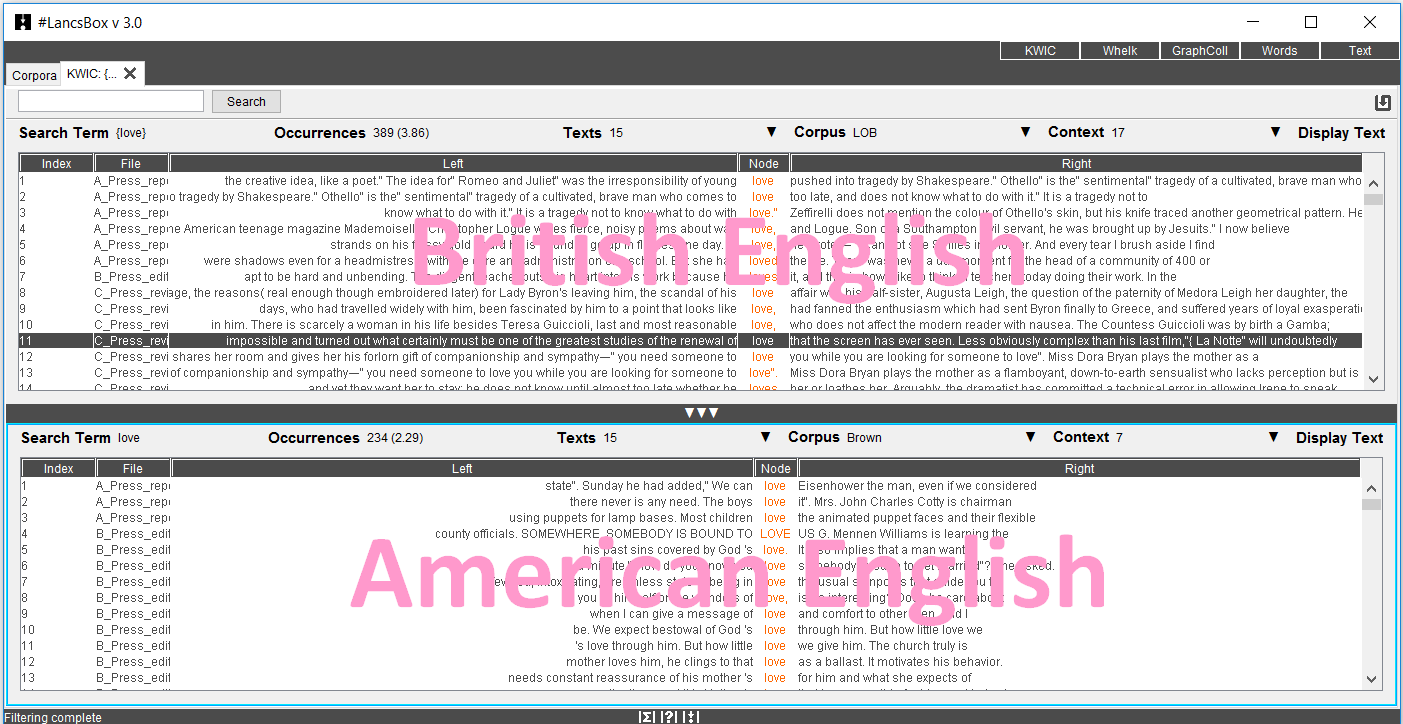Open the Whelk tool
1403x724 pixels.
click(1120, 51)
